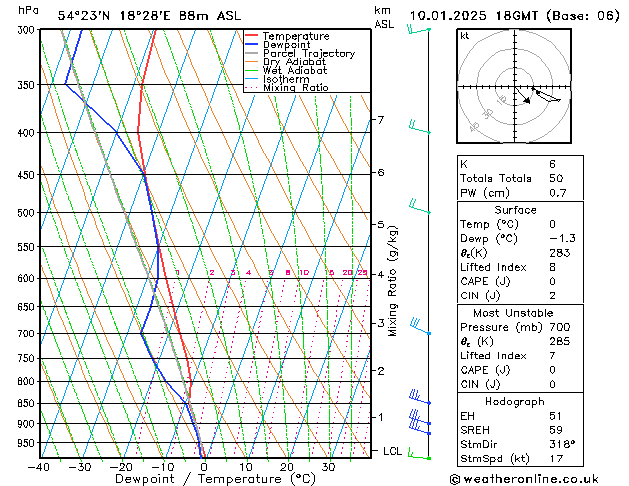Click the Dewp (°C) value −1.3
Screen dimensions: 629x486
(562, 239)
